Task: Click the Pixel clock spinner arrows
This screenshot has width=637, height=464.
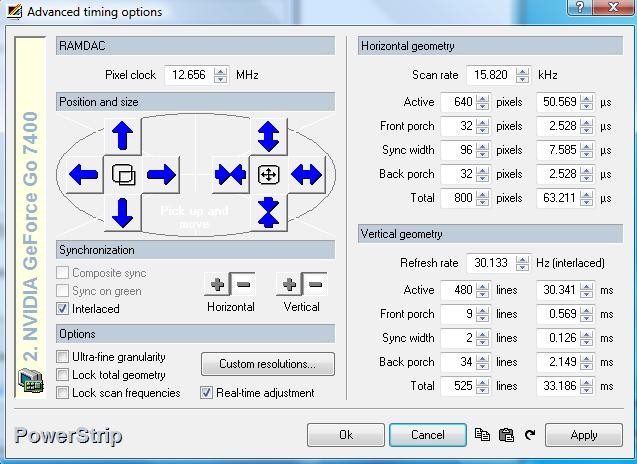Action: [x=220, y=75]
